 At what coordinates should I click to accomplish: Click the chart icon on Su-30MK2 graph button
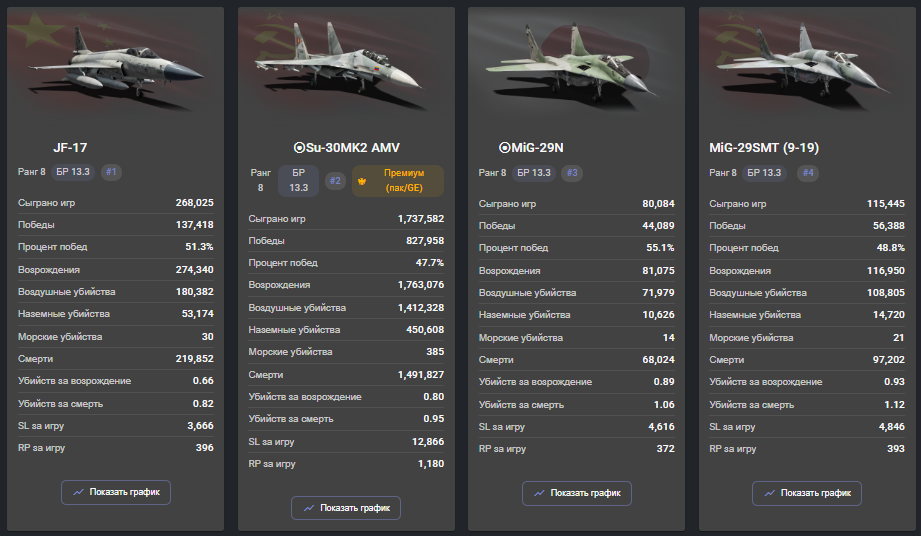308,508
